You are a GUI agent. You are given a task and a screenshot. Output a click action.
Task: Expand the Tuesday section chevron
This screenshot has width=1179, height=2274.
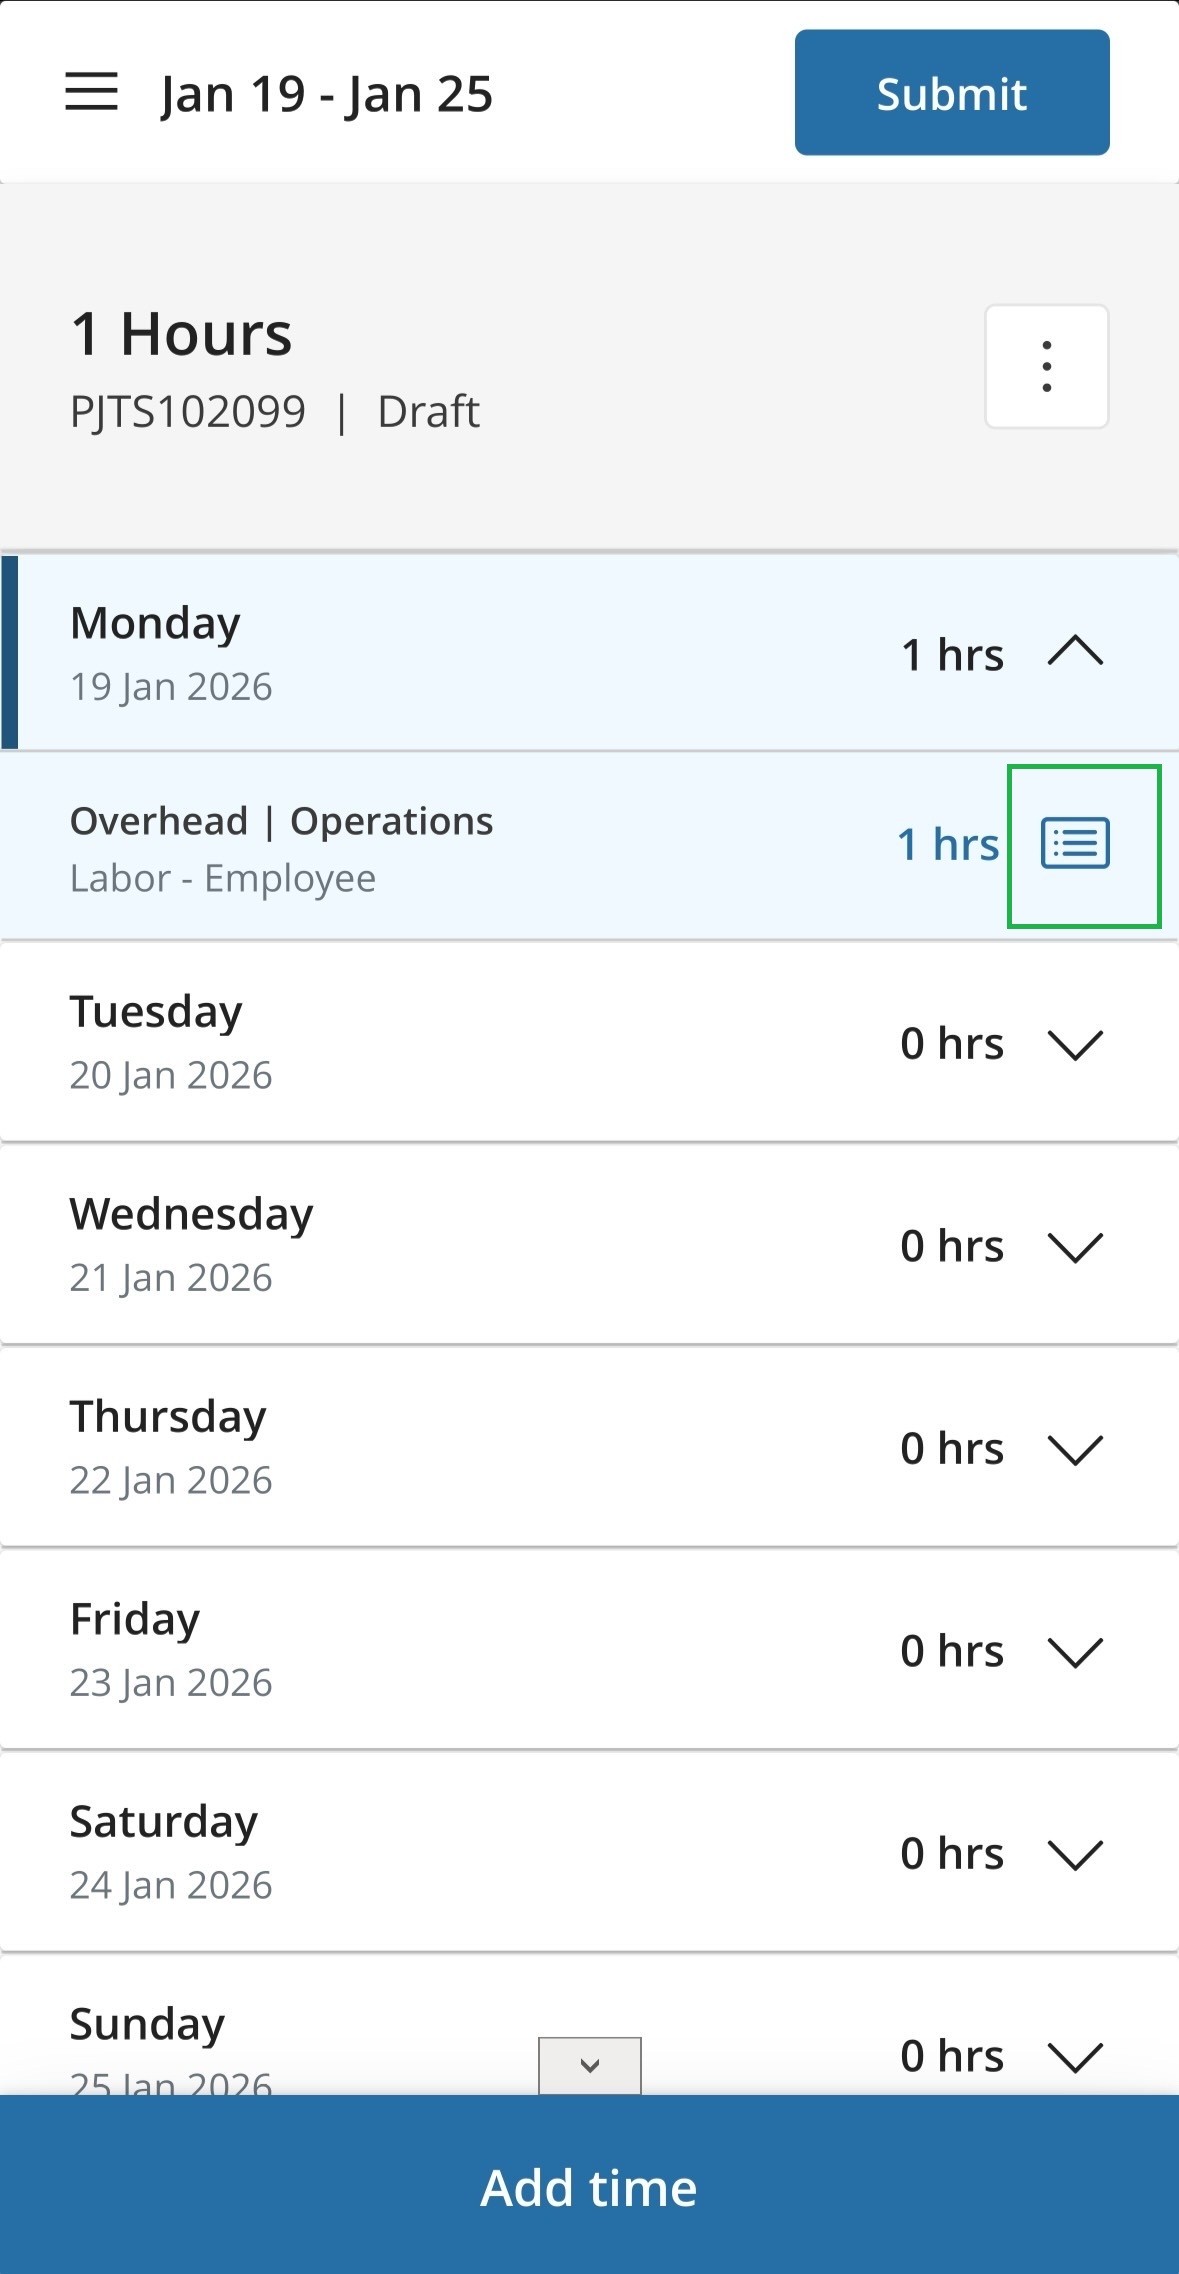pyautogui.click(x=1075, y=1044)
